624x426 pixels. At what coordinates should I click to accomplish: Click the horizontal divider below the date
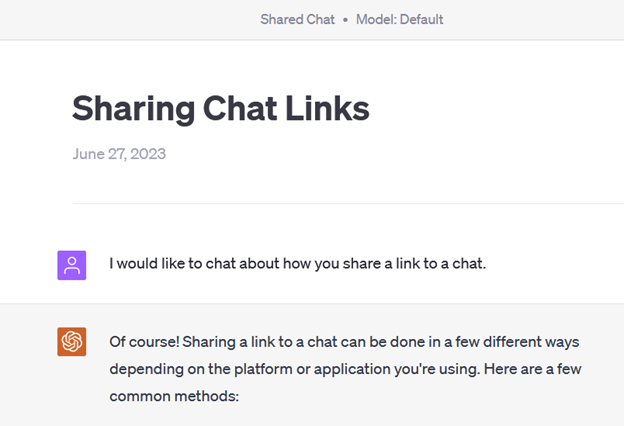pos(348,203)
